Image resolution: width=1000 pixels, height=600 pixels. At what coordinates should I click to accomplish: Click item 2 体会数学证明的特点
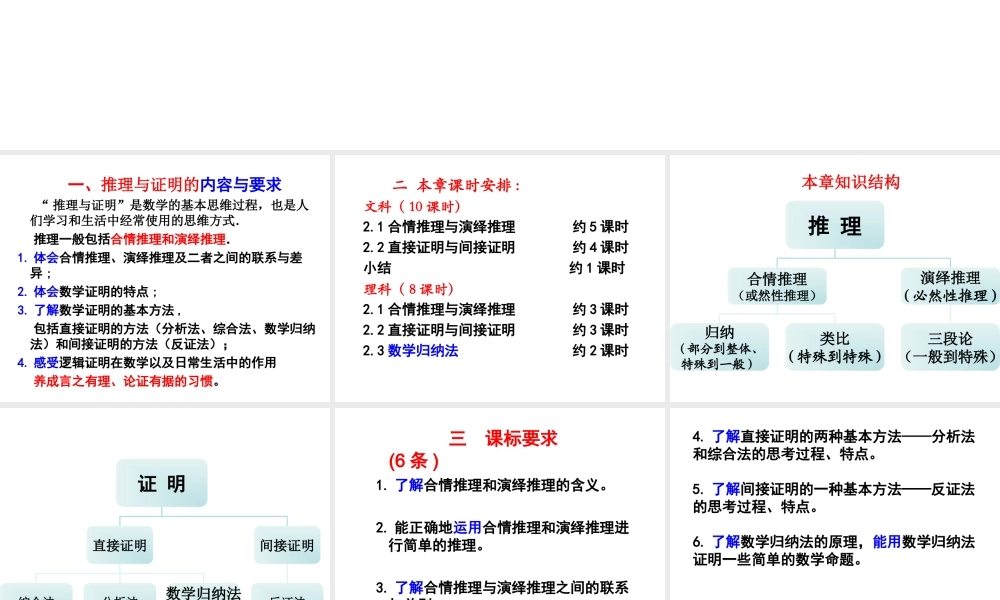pyautogui.click(x=87, y=292)
